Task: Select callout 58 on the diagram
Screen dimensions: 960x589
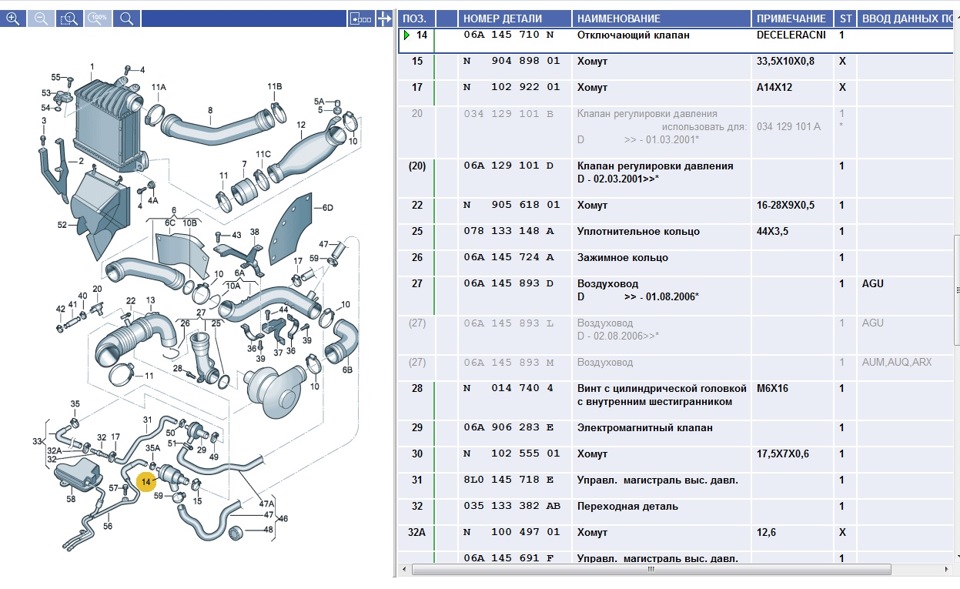Action: 71,498
